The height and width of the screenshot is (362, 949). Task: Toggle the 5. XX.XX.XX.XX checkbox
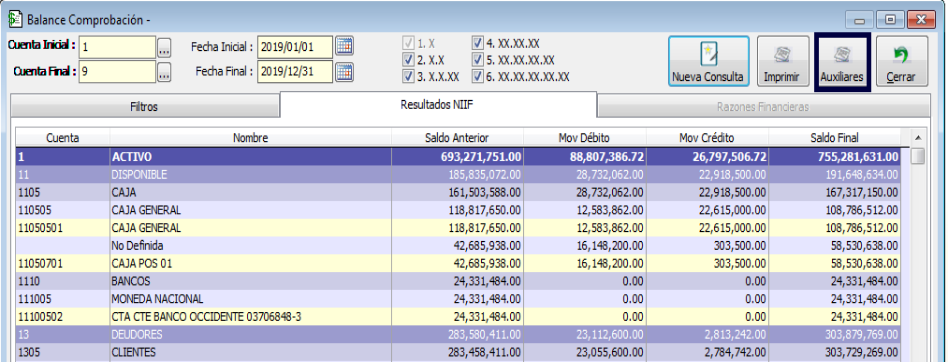[x=478, y=61]
